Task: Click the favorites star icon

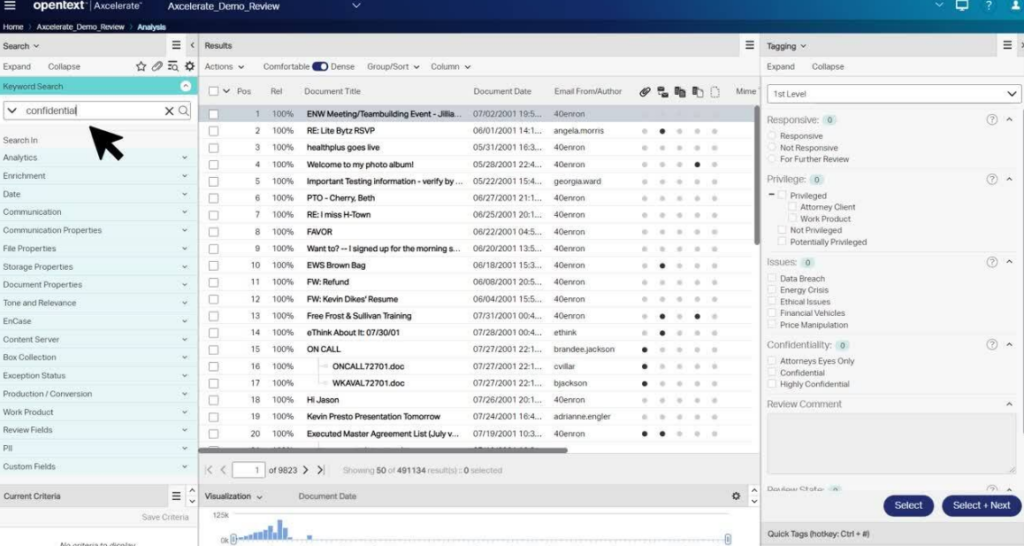Action: pyautogui.click(x=141, y=66)
